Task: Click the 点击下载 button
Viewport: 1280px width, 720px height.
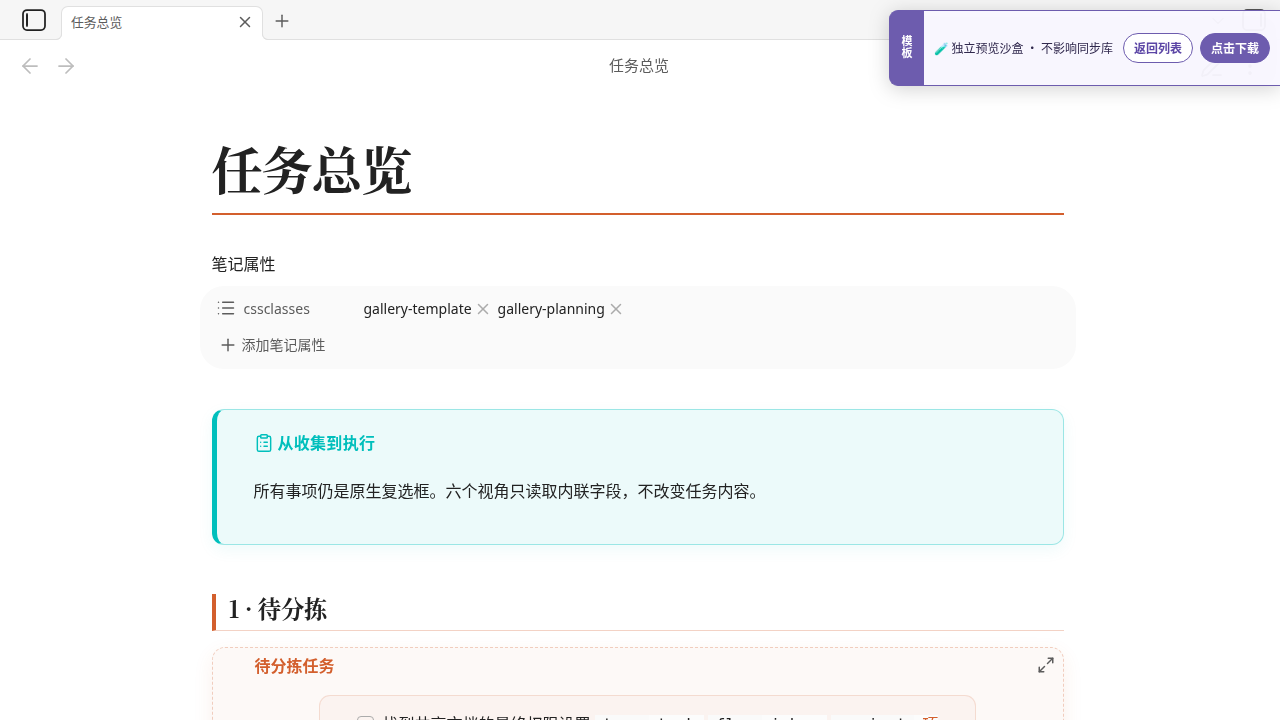Action: [x=1235, y=48]
